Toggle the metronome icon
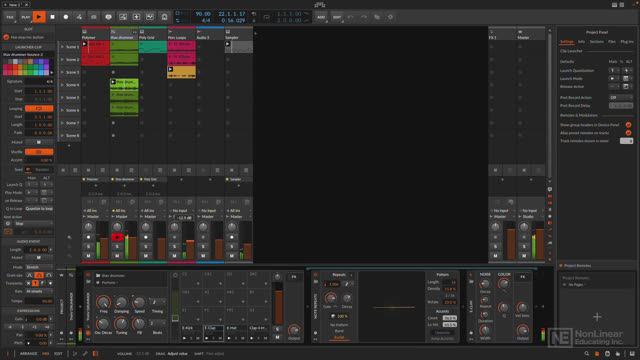640x360 pixels. (164, 17)
